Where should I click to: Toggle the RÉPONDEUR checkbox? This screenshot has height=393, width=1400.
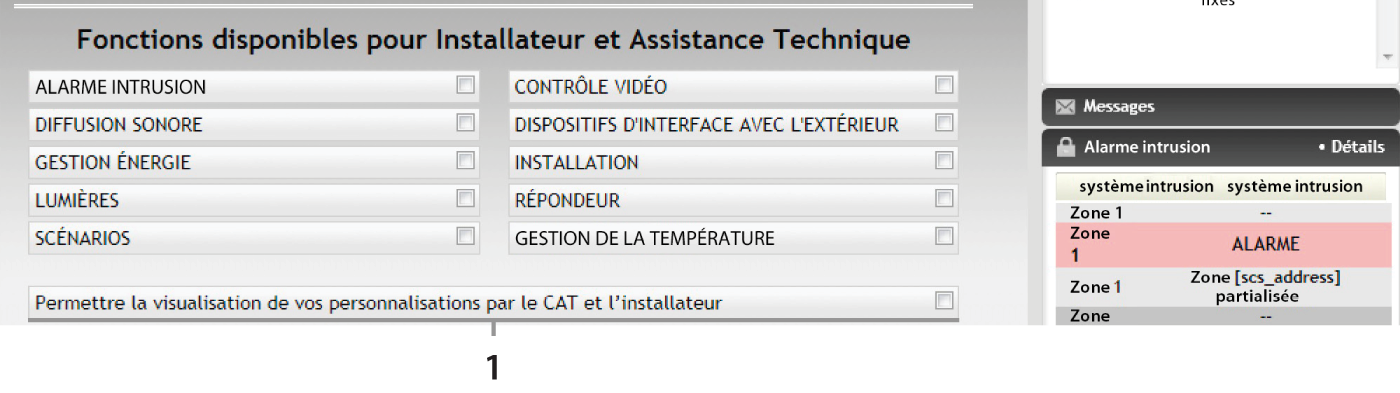coord(944,199)
